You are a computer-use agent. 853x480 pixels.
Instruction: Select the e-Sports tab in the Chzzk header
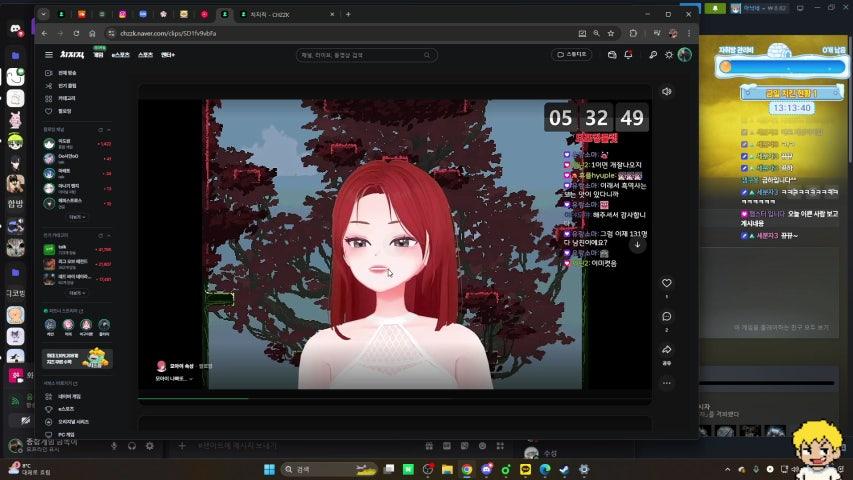click(x=121, y=55)
